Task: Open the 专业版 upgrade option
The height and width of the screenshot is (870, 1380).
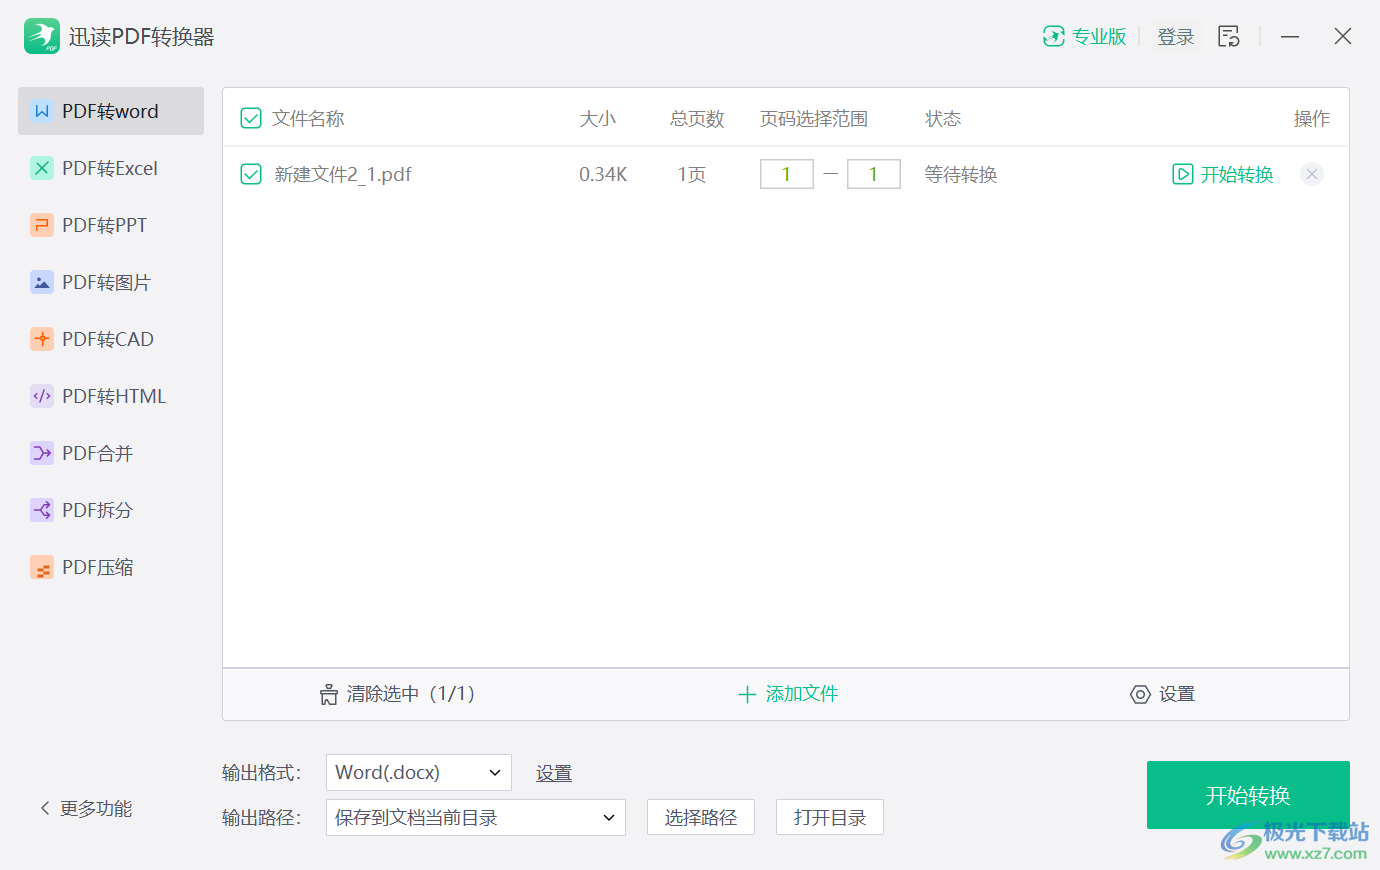Action: (x=1085, y=36)
